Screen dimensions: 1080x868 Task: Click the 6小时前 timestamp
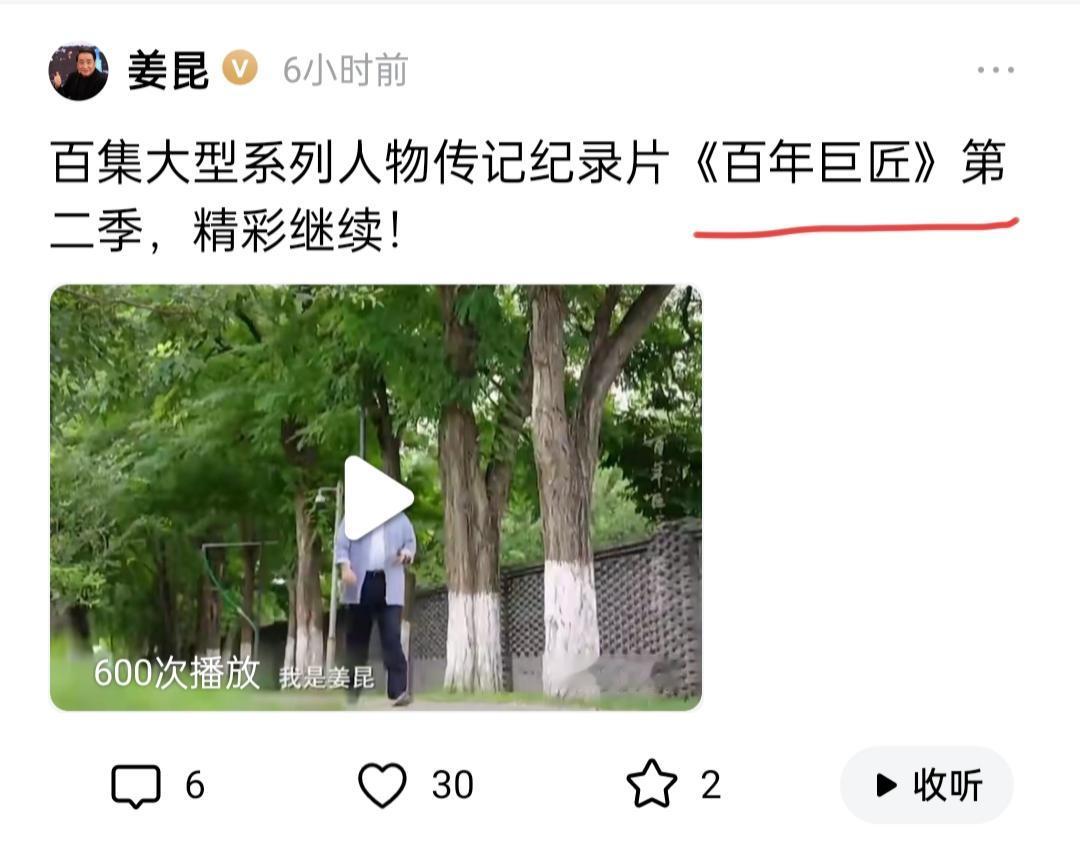click(345, 71)
